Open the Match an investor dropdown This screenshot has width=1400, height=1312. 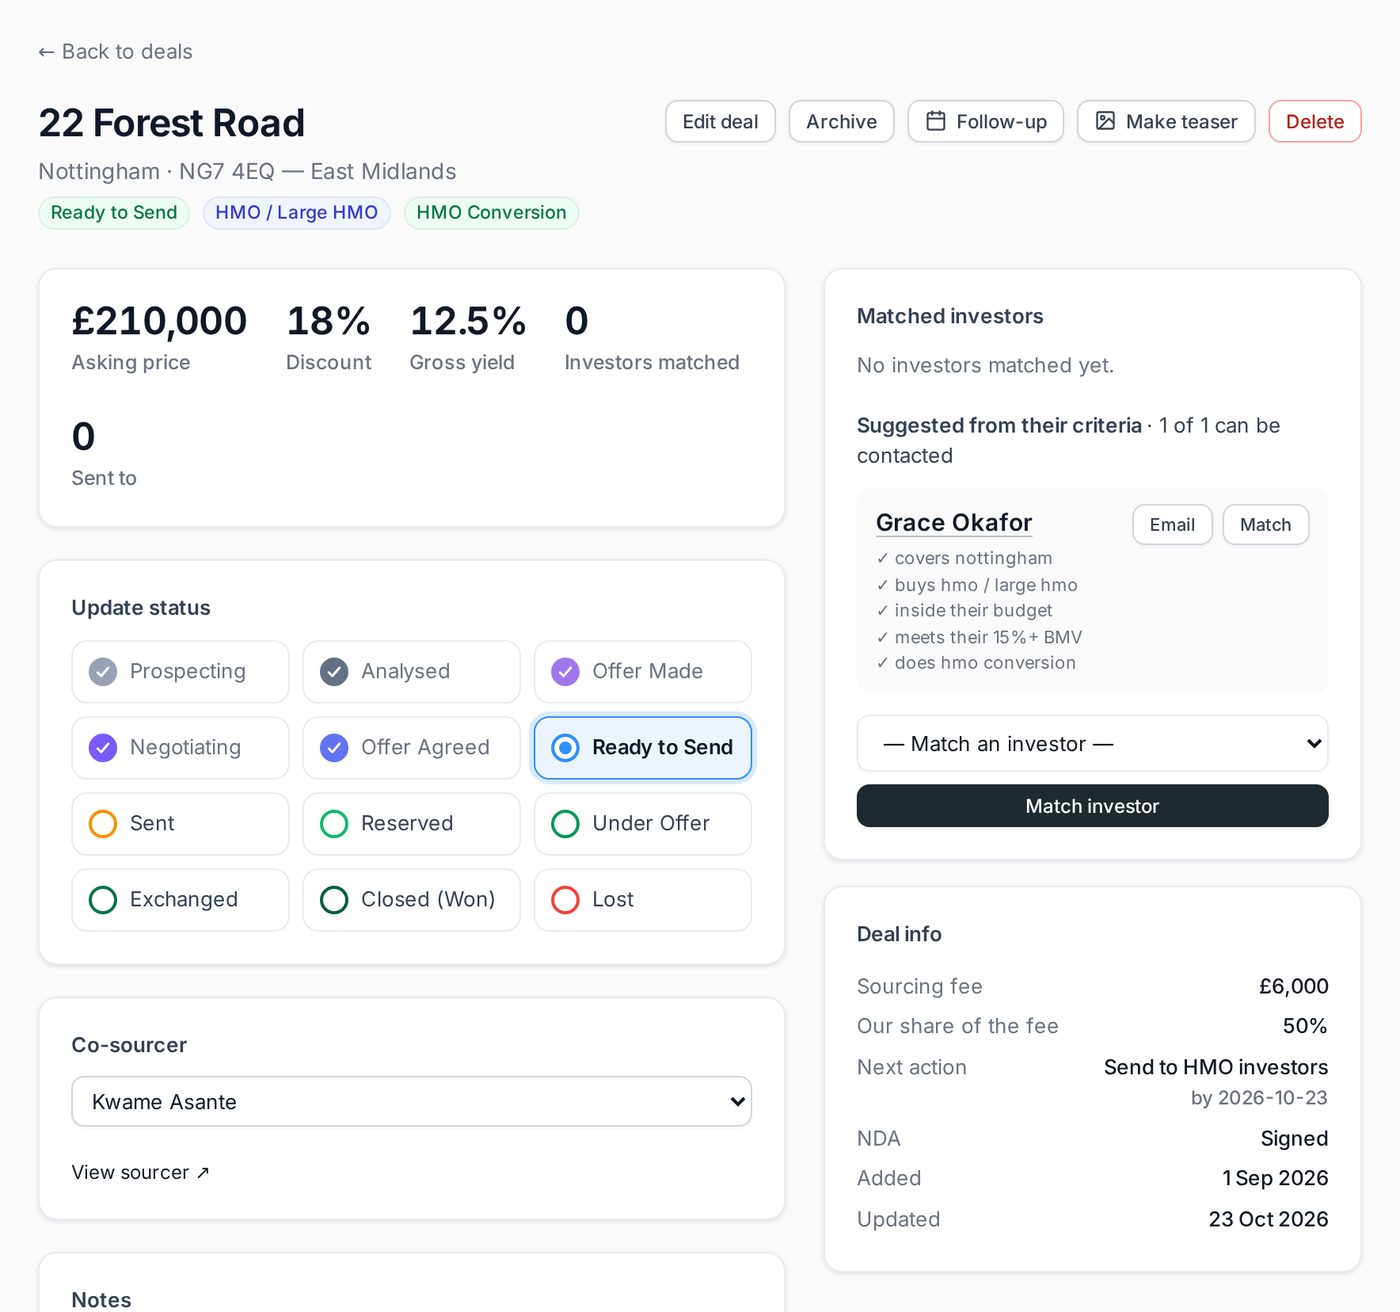pos(1092,743)
